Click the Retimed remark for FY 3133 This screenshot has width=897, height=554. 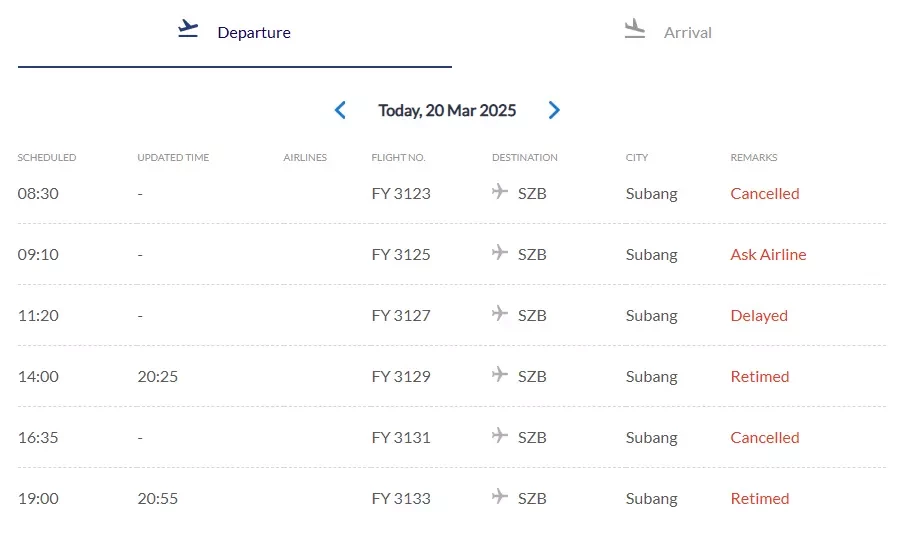760,498
